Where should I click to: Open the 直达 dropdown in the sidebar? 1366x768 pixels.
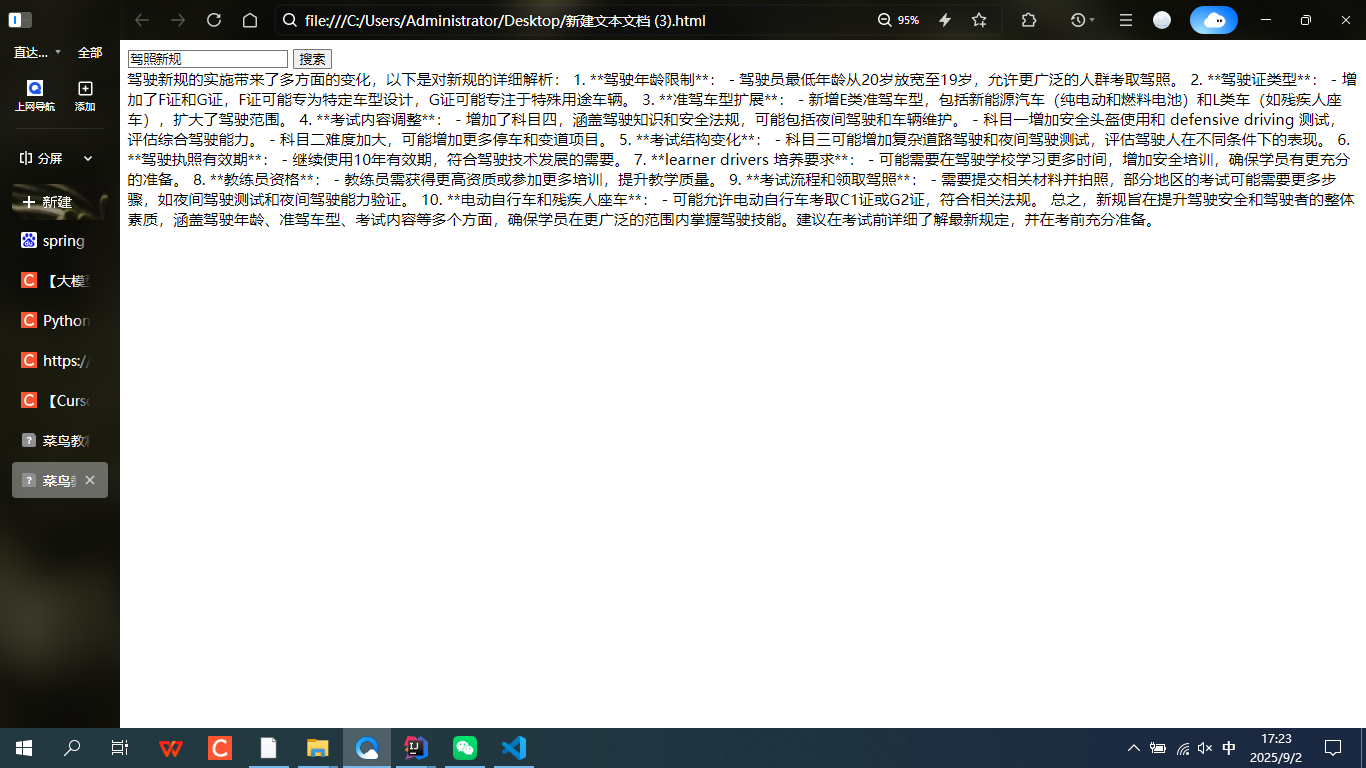pyautogui.click(x=37, y=52)
